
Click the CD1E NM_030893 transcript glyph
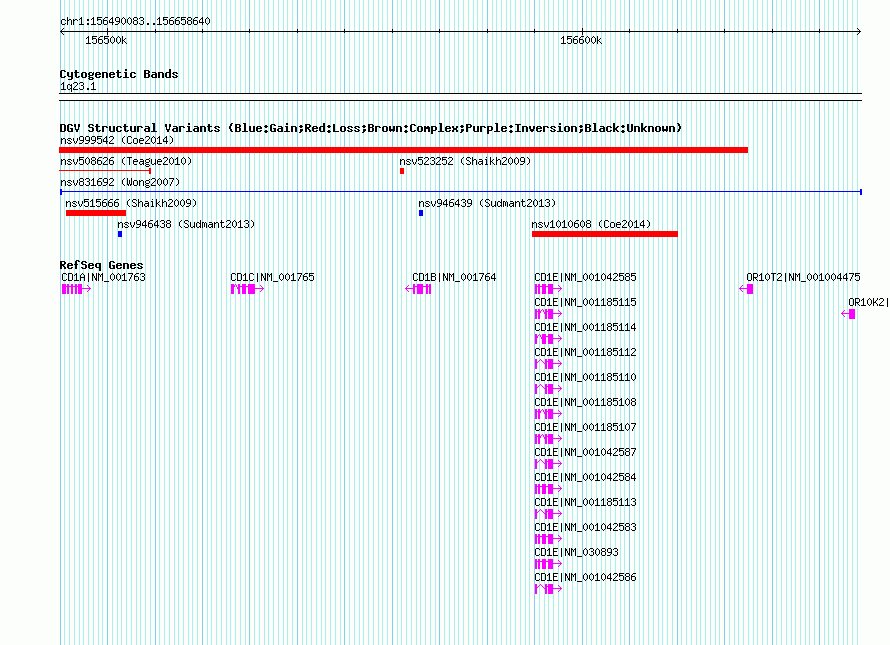click(548, 564)
